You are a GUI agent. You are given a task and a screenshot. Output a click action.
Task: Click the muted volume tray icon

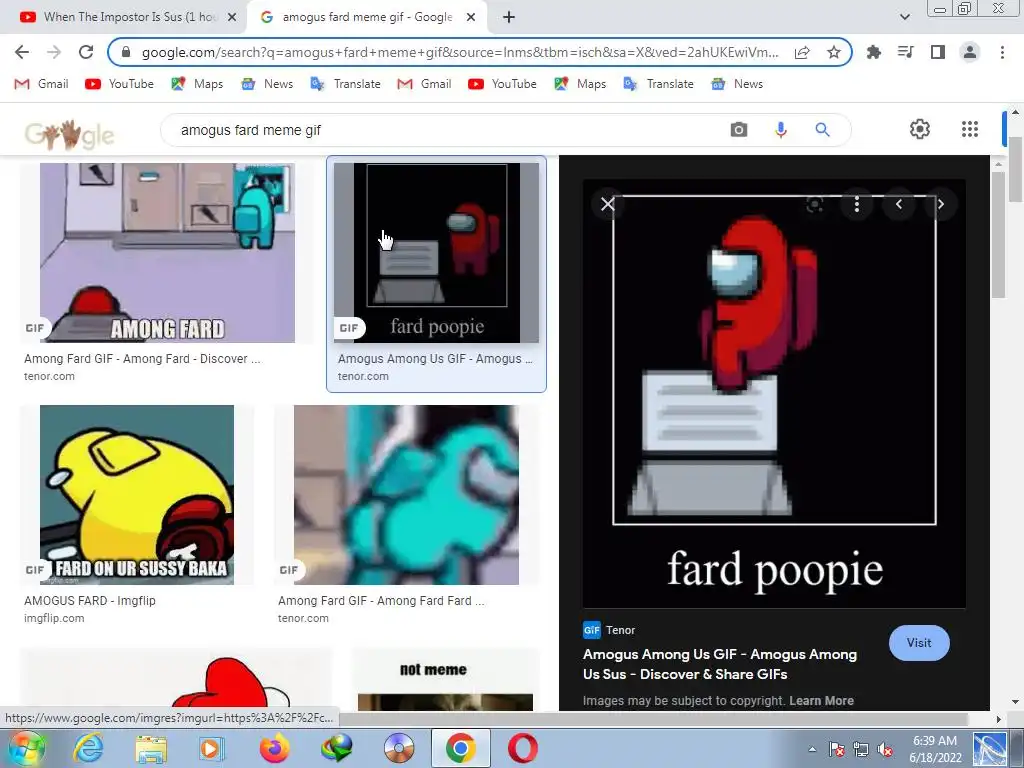coord(885,749)
